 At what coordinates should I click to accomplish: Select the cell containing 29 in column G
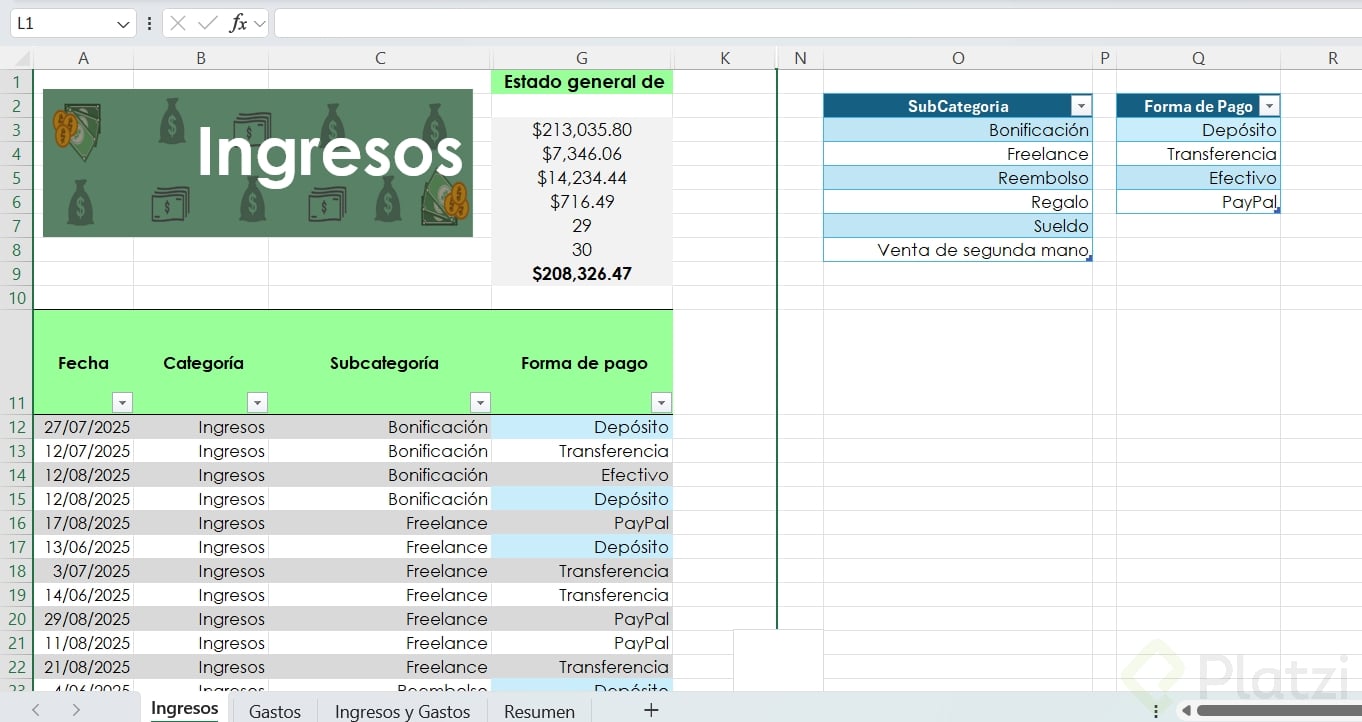(x=582, y=226)
